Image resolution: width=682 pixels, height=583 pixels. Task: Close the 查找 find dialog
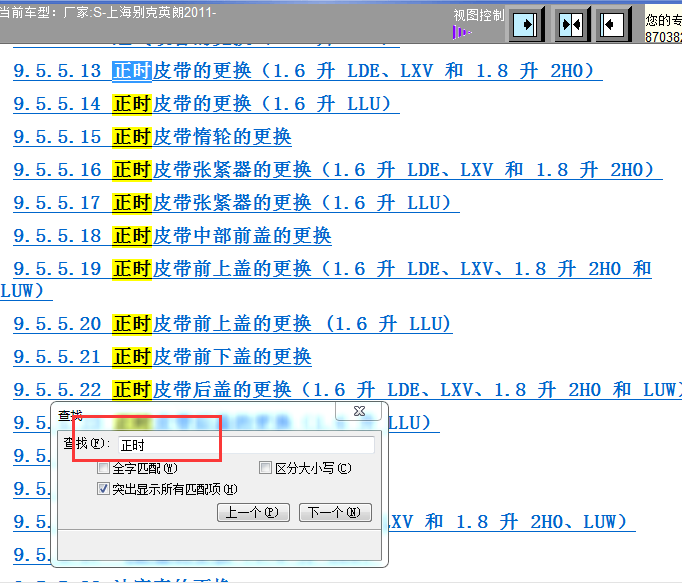[x=359, y=411]
